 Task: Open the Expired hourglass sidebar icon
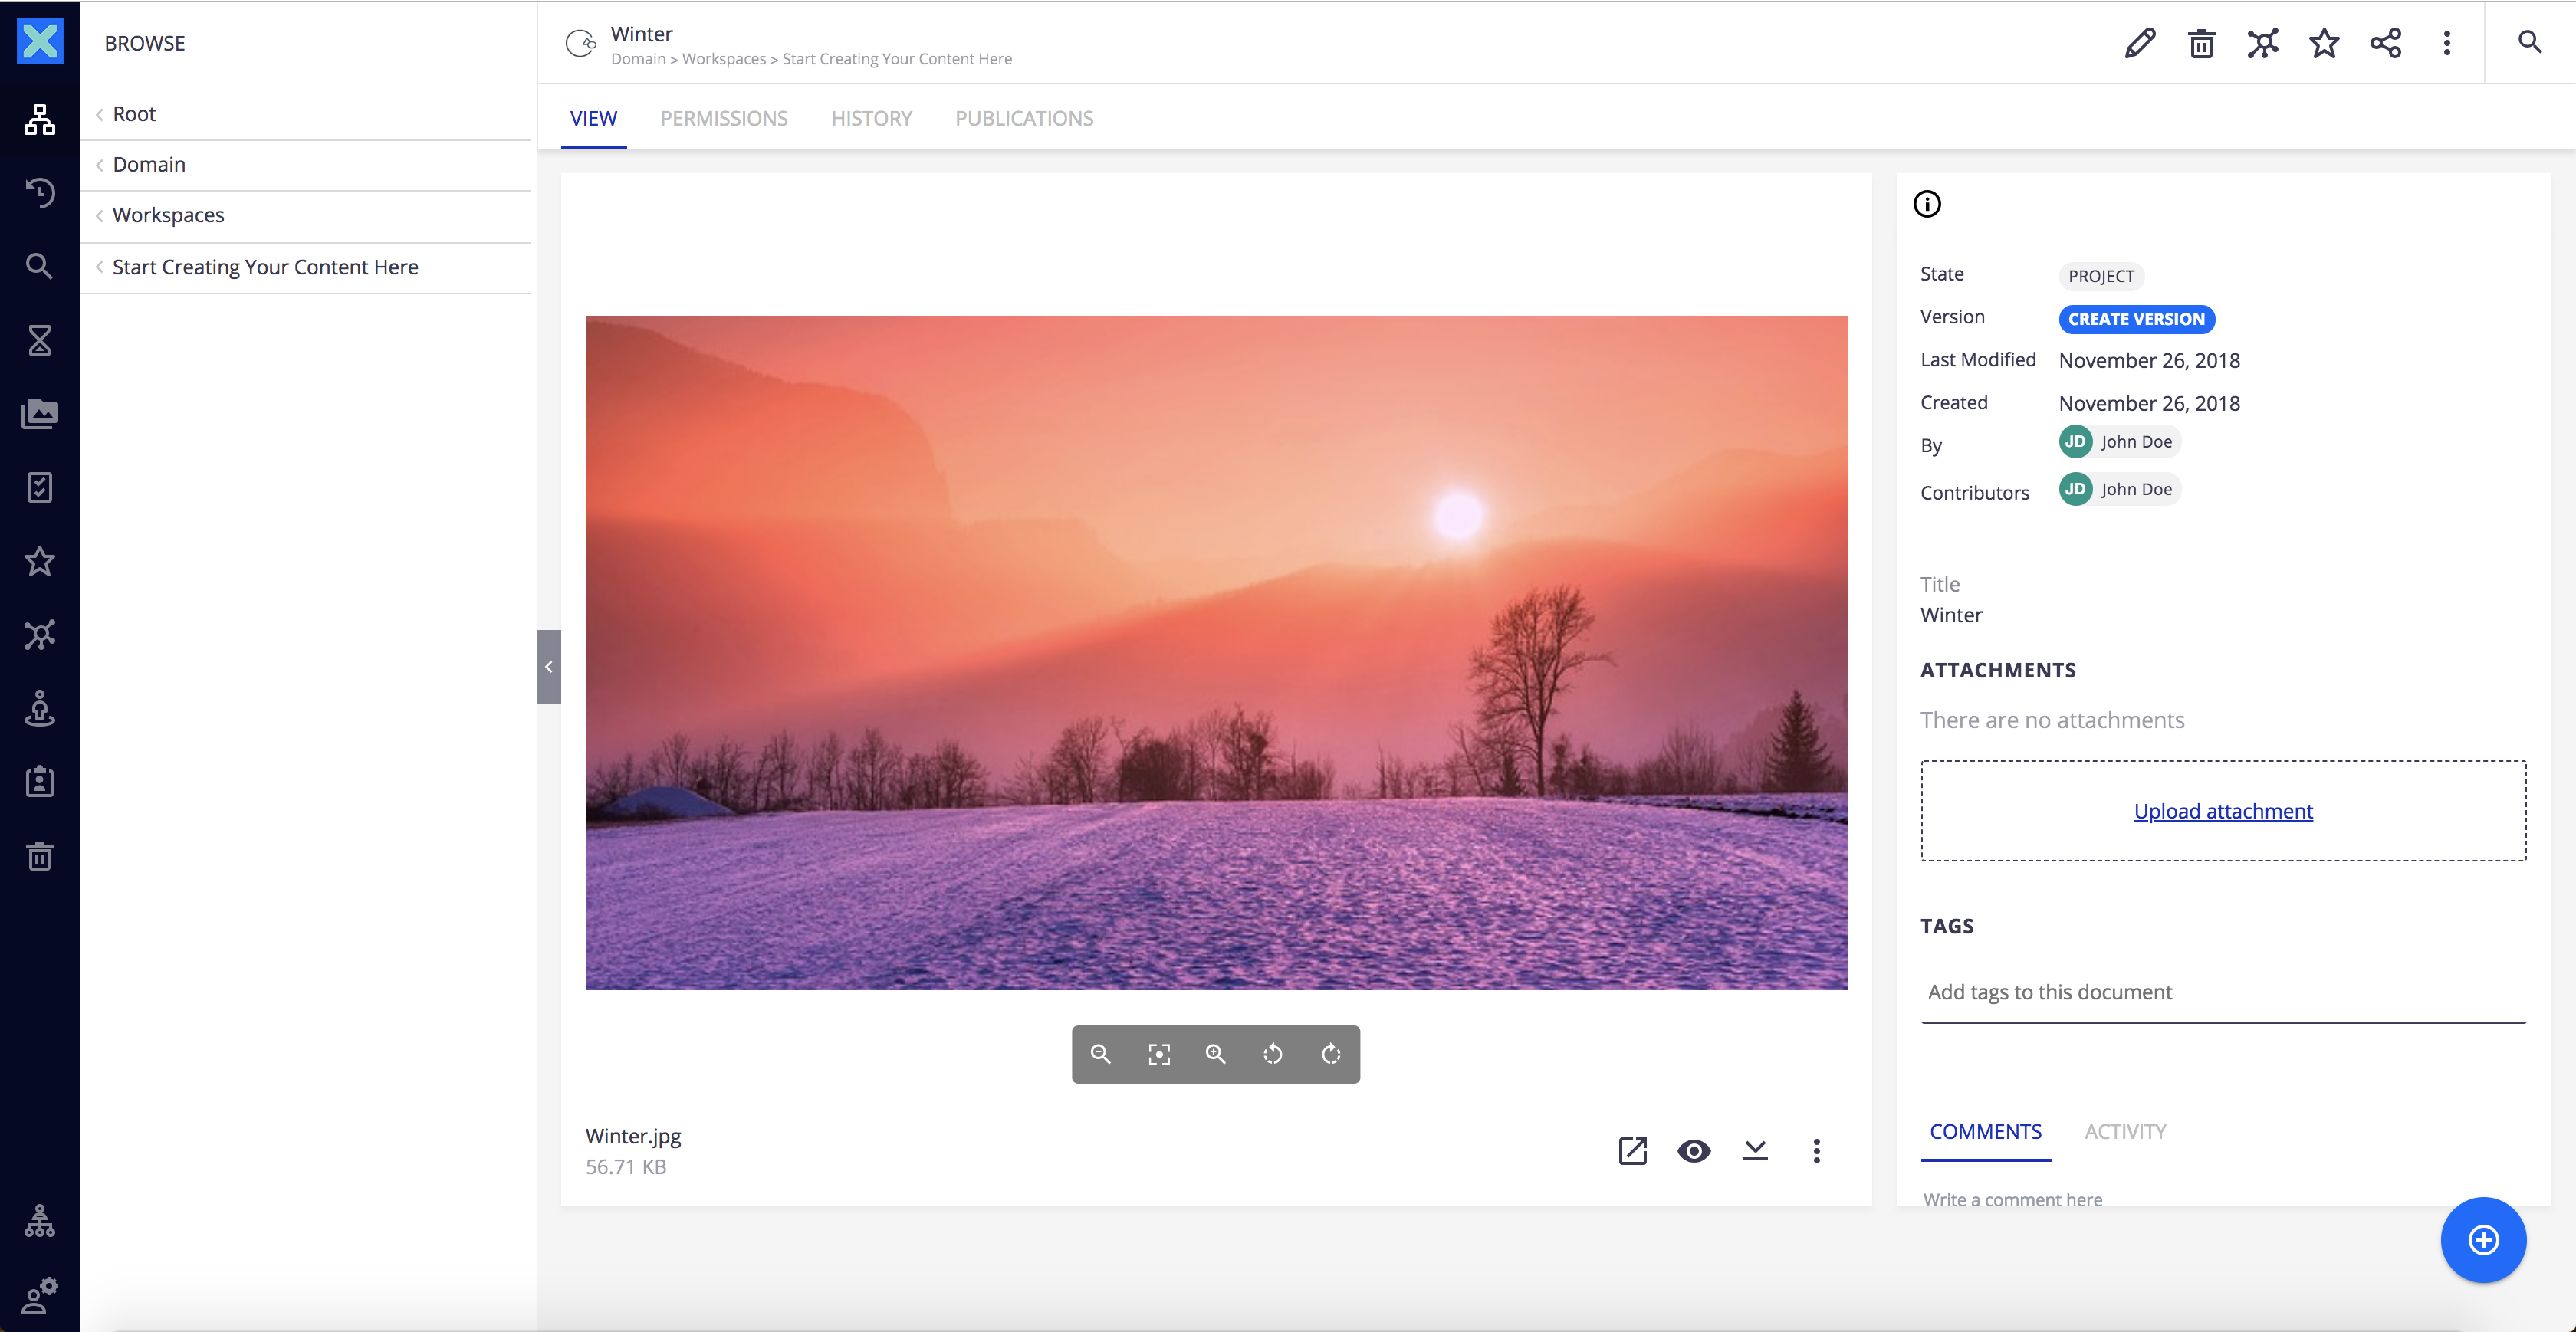coord(40,340)
